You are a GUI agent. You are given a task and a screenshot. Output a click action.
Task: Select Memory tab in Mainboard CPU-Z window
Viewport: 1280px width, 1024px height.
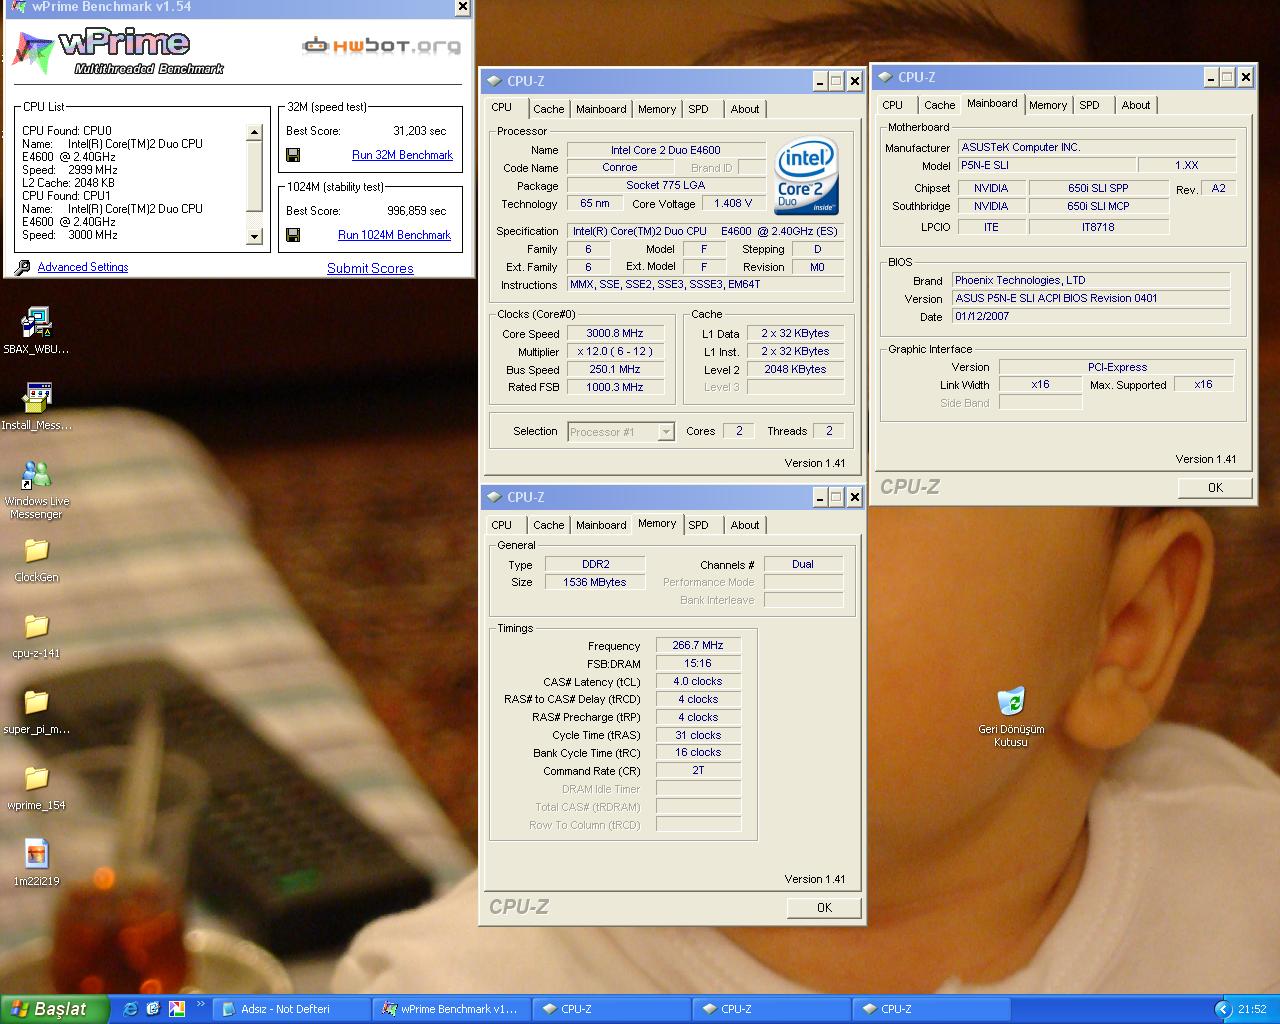pyautogui.click(x=1047, y=105)
